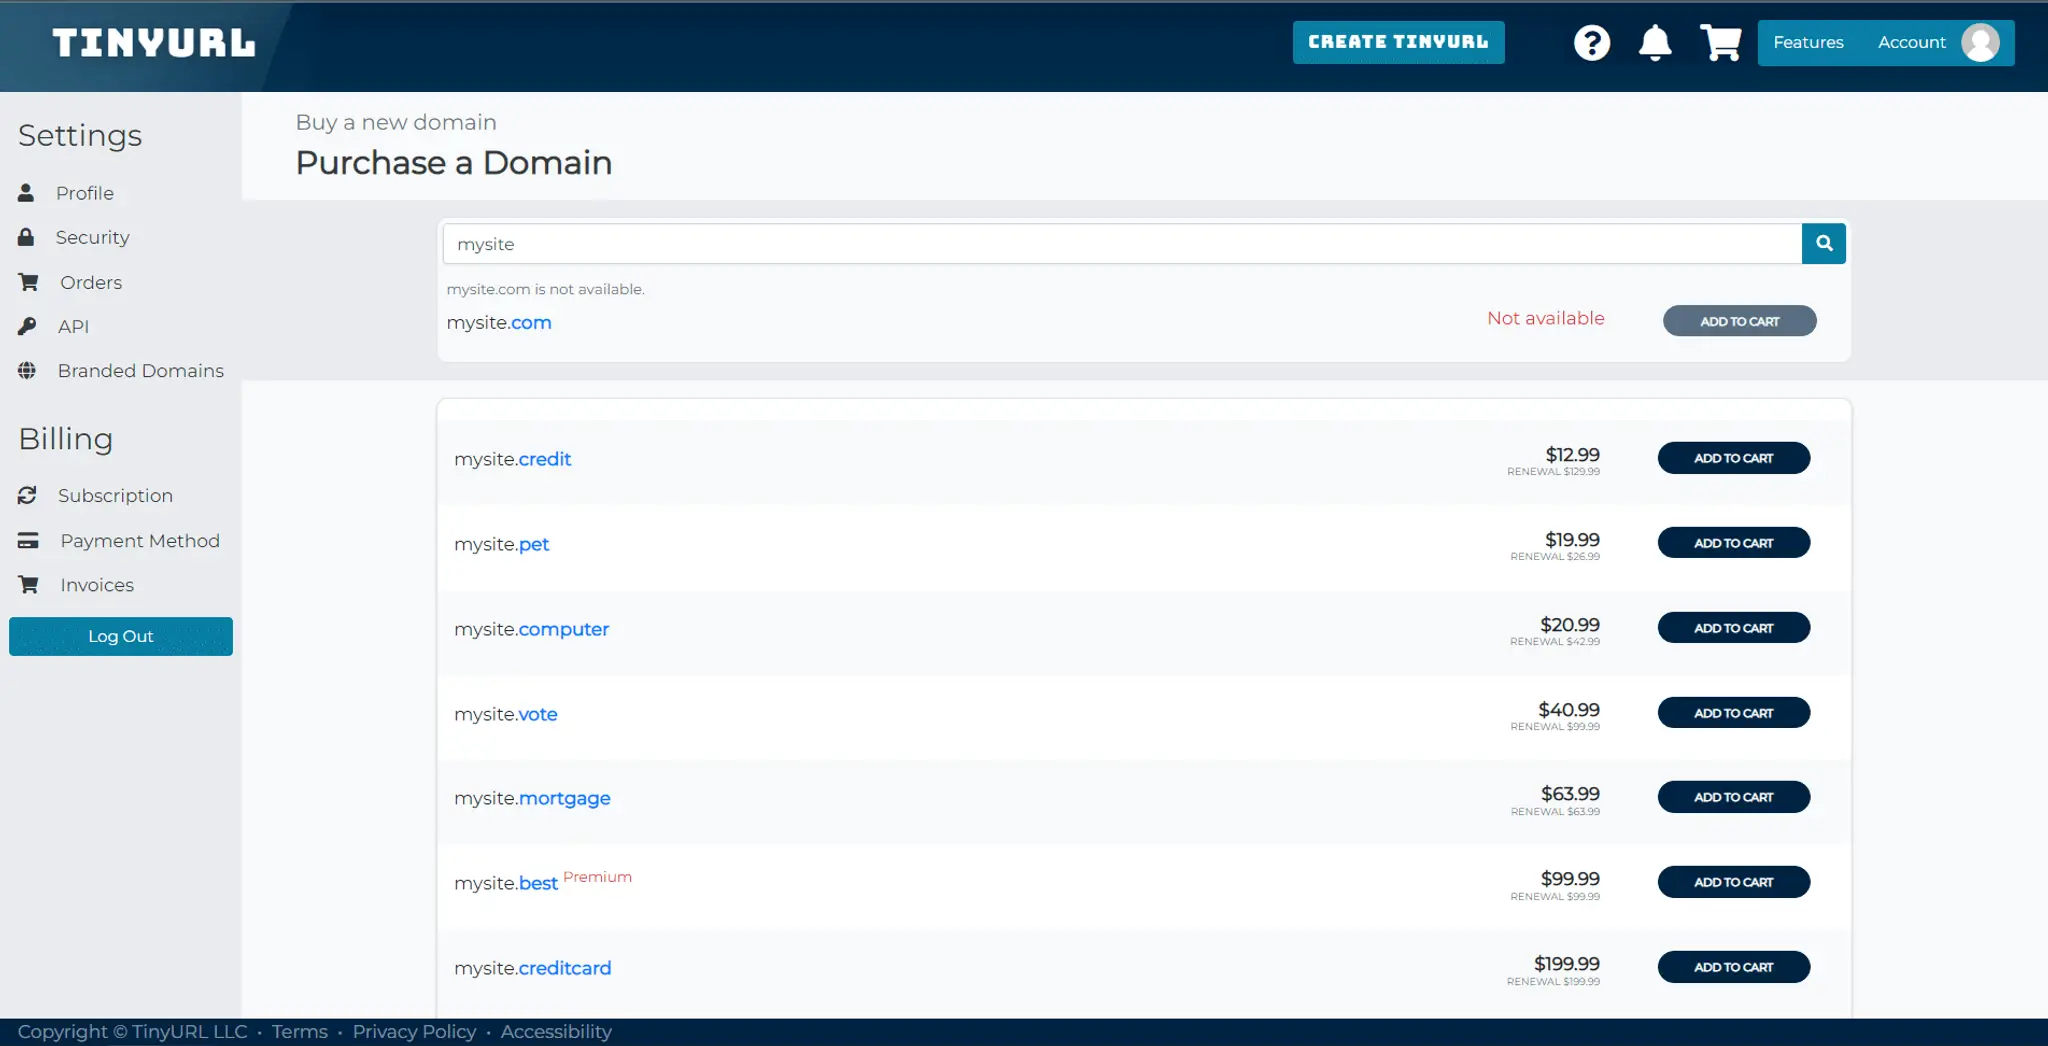The image size is (2048, 1046).
Task: Click the account avatar icon
Action: (1980, 43)
